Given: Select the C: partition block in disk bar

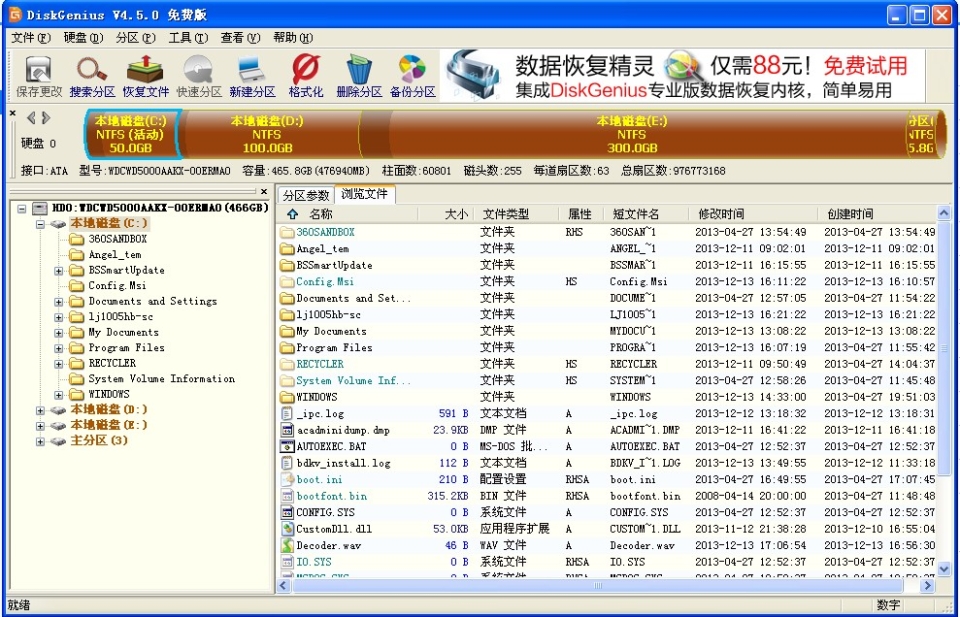Looking at the screenshot, I should [x=130, y=134].
